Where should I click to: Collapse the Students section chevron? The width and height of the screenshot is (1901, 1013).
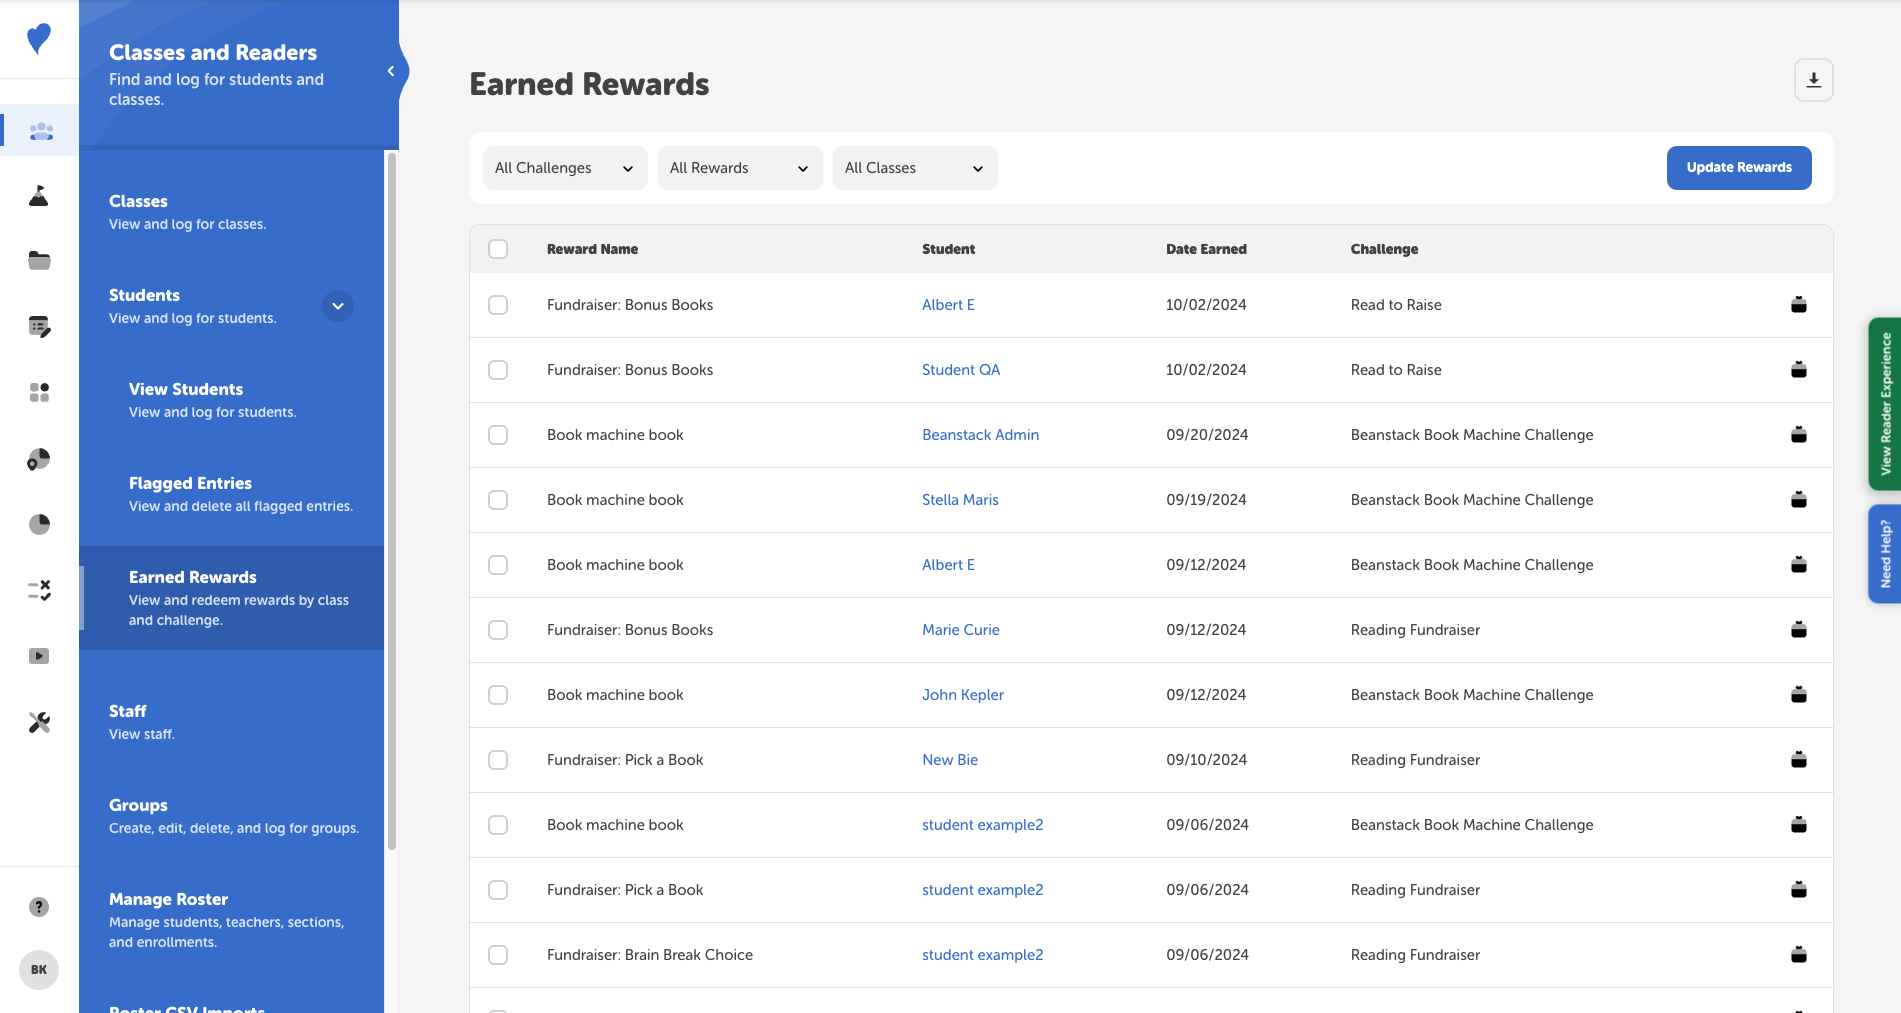point(338,306)
